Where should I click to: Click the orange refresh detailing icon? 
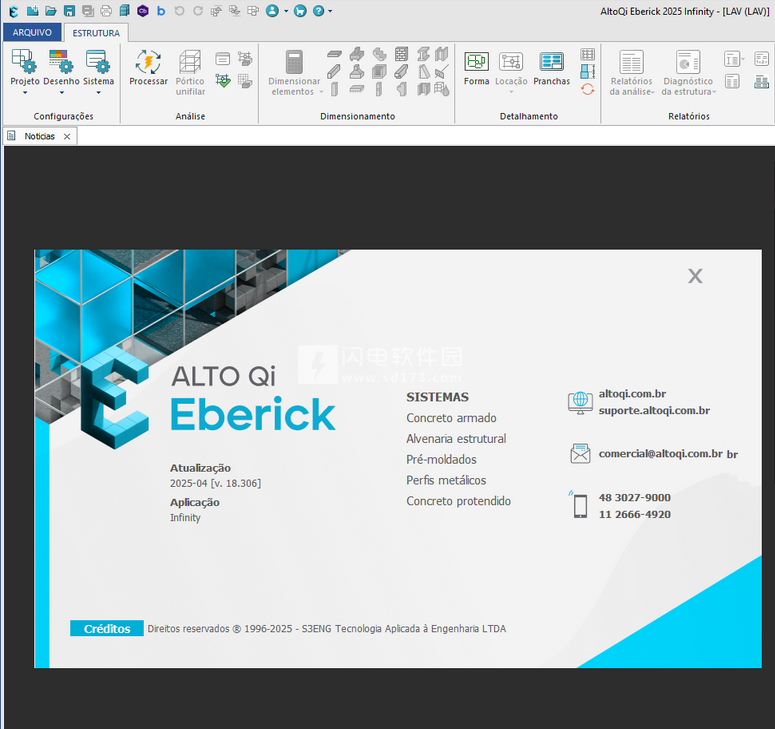[587, 89]
